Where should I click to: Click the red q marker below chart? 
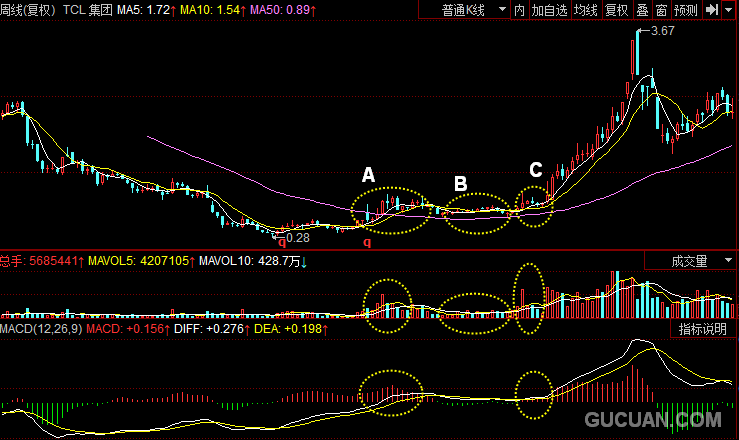pyautogui.click(x=366, y=242)
